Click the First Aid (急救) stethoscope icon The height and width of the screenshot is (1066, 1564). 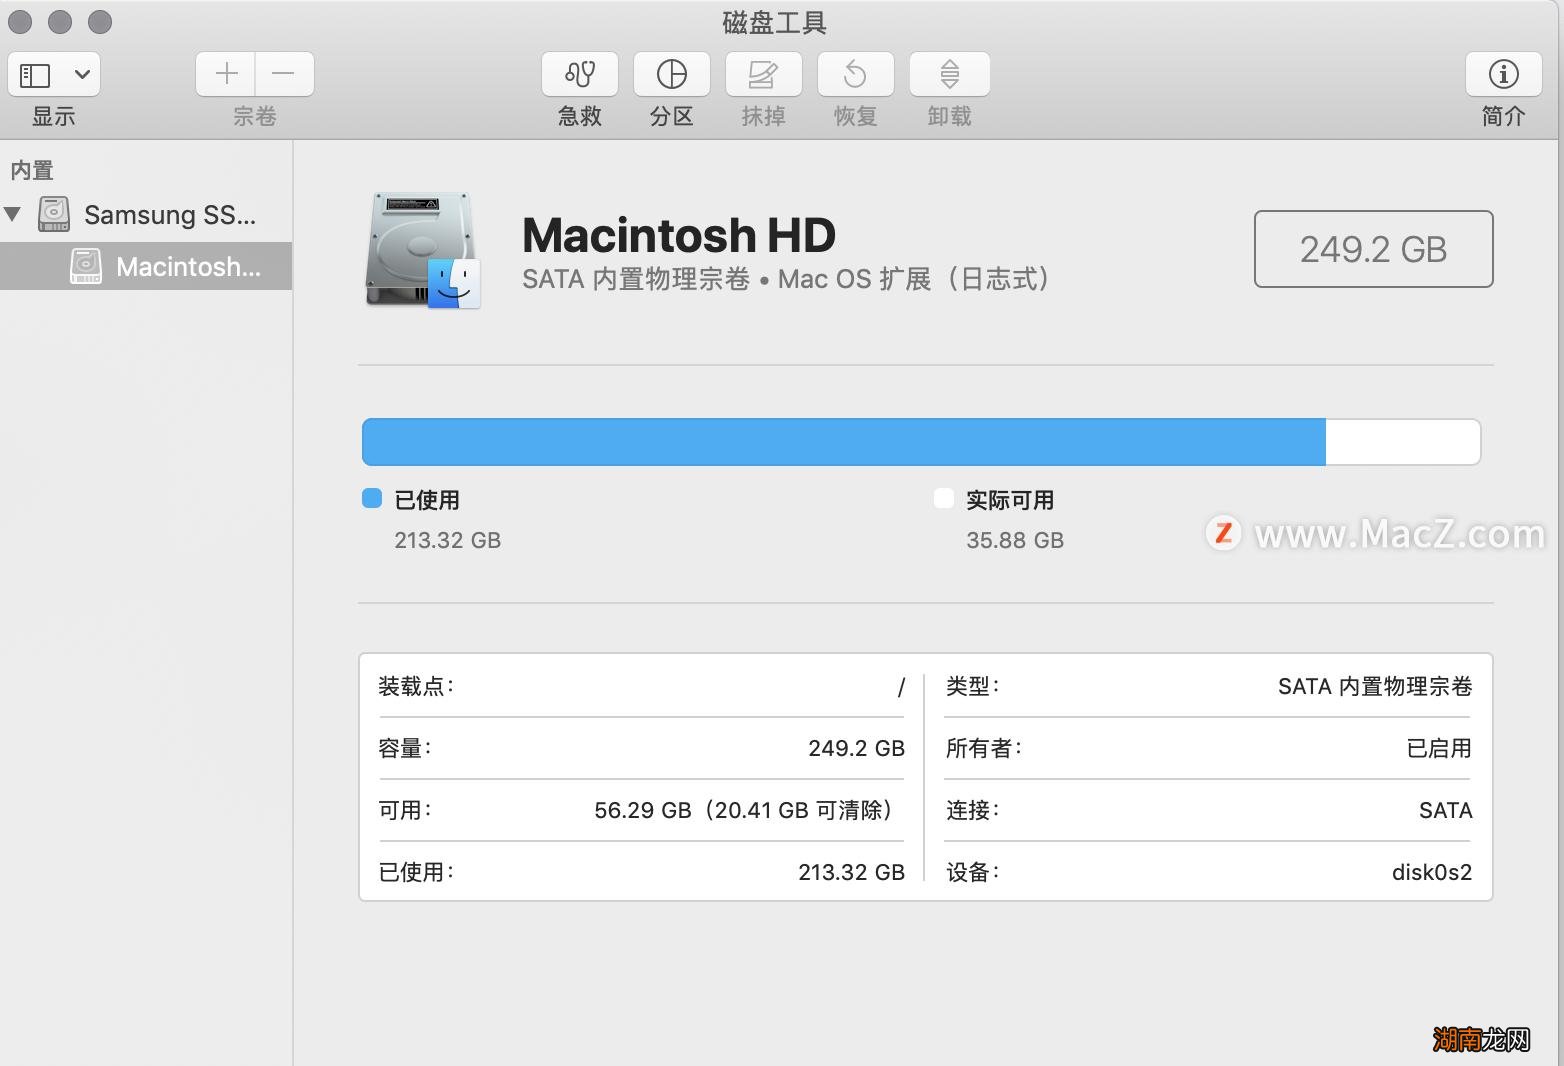(x=579, y=74)
